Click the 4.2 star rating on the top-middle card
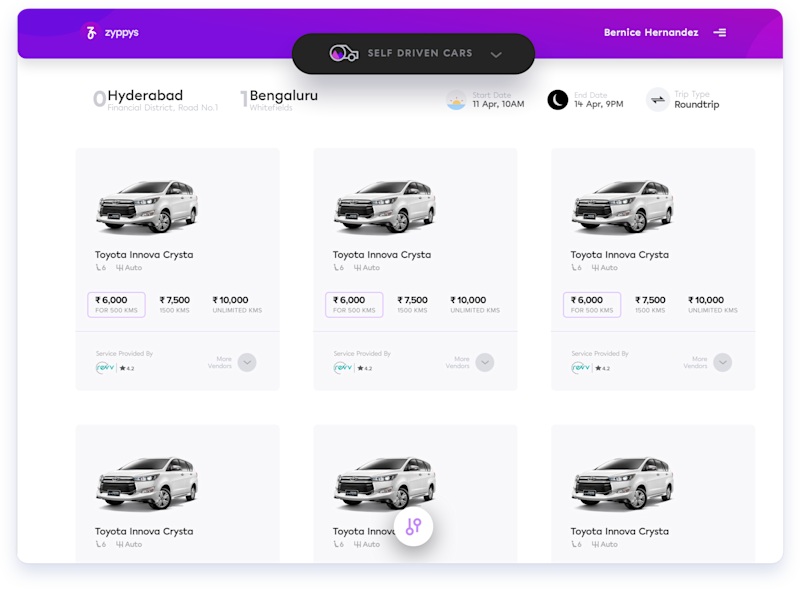 [x=365, y=368]
